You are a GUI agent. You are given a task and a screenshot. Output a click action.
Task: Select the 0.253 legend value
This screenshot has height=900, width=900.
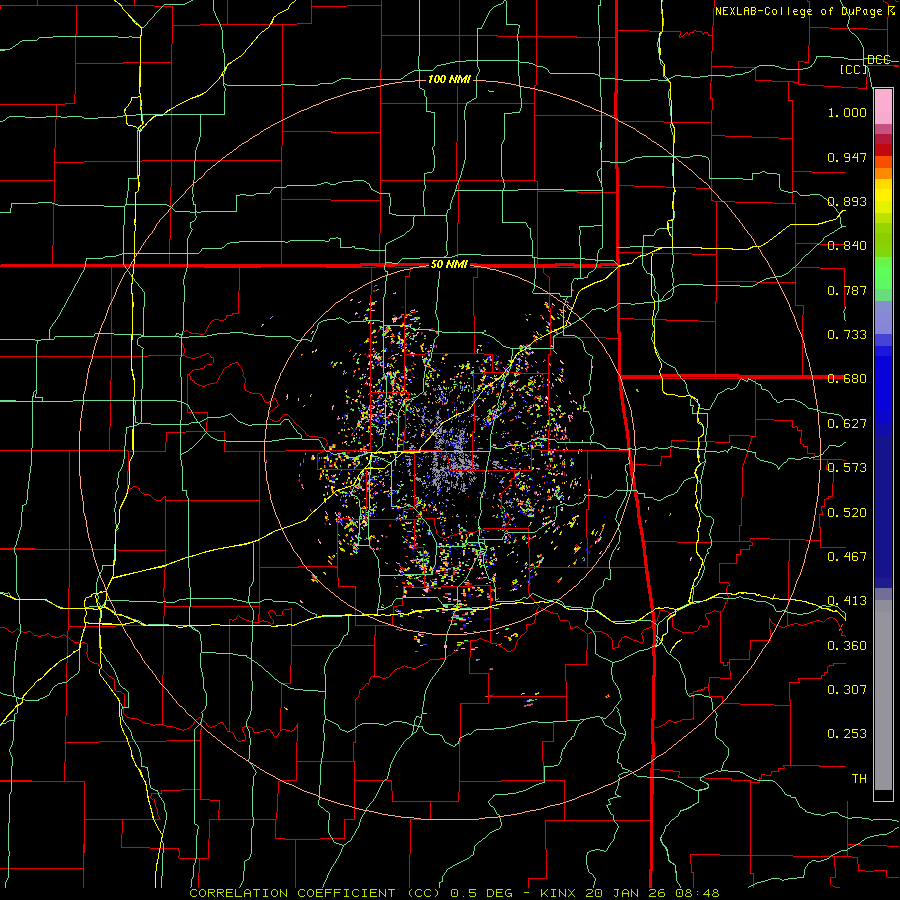[847, 734]
